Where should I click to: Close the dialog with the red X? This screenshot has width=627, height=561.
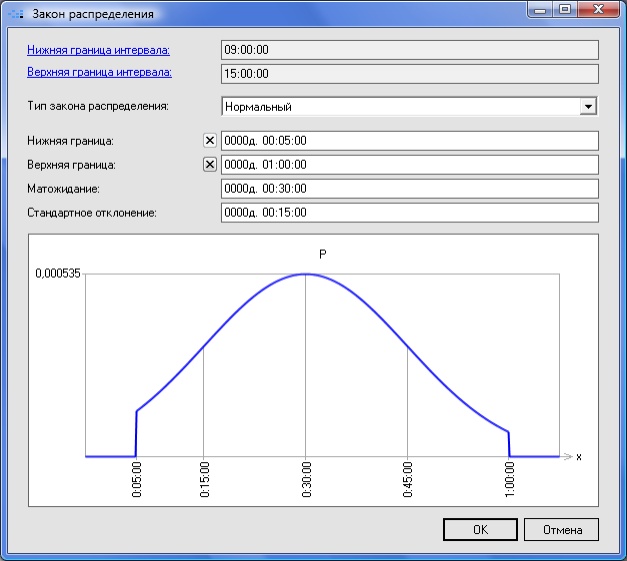(x=597, y=10)
